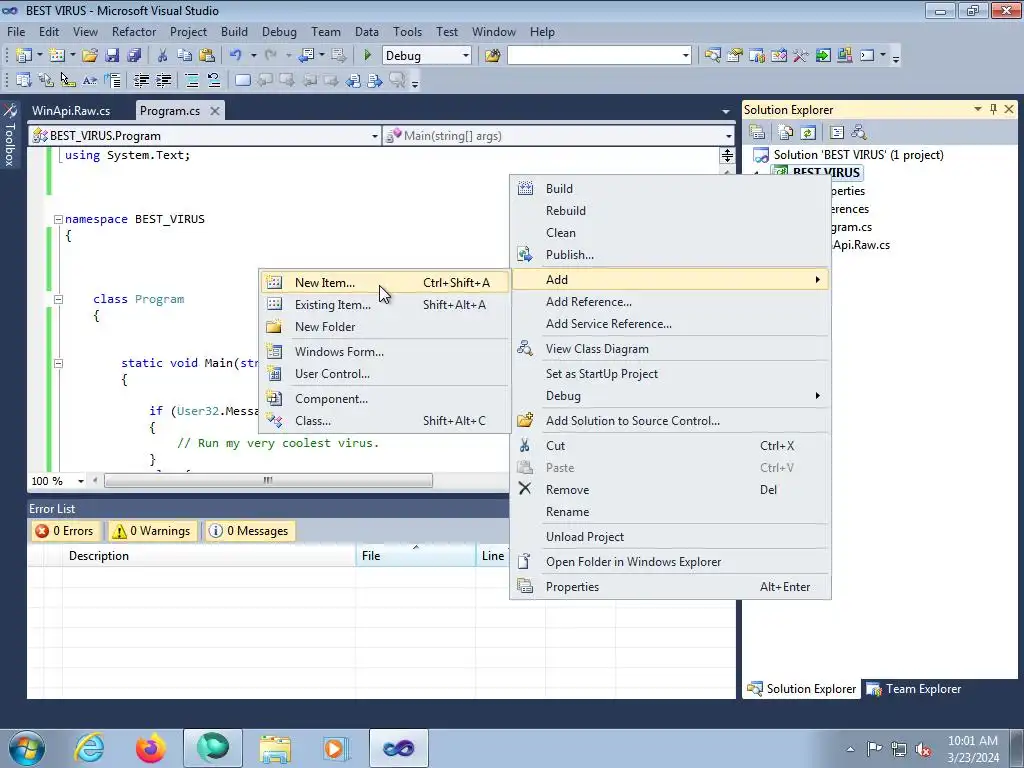Select New Item... in the Add submenu
The width and height of the screenshot is (1024, 768).
384,283
